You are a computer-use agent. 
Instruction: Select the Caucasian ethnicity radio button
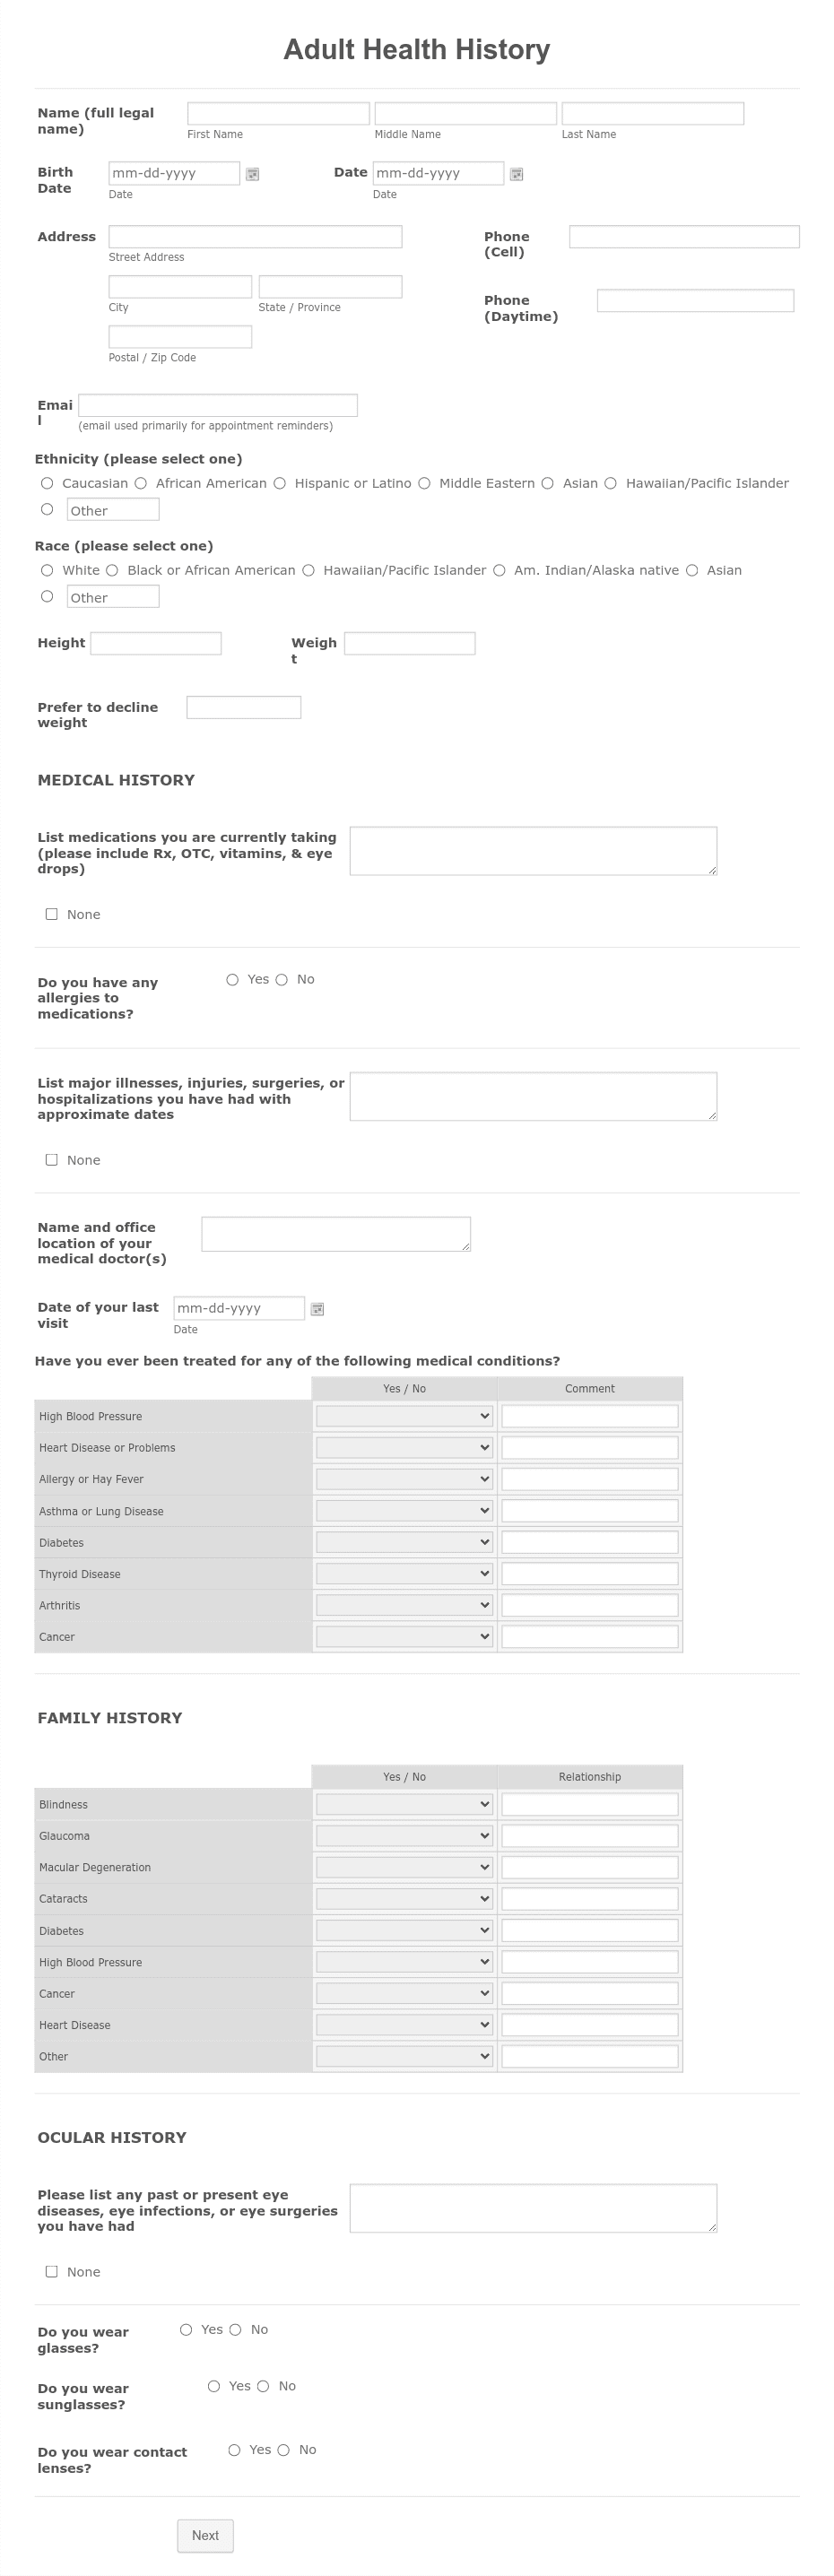pyautogui.click(x=47, y=483)
